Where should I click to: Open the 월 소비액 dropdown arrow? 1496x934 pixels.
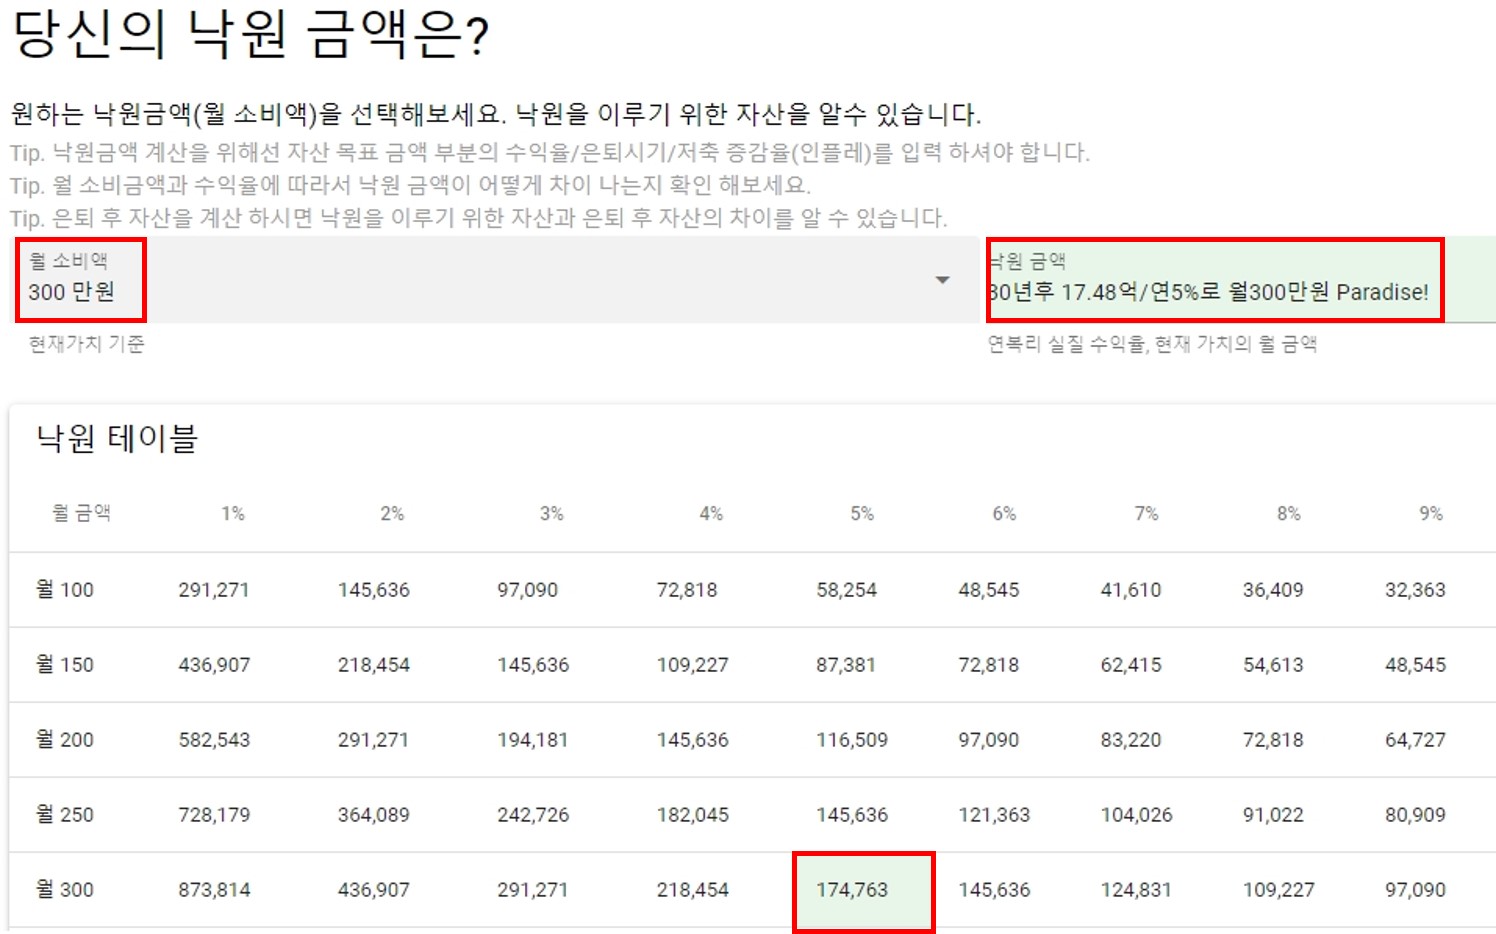(x=942, y=280)
